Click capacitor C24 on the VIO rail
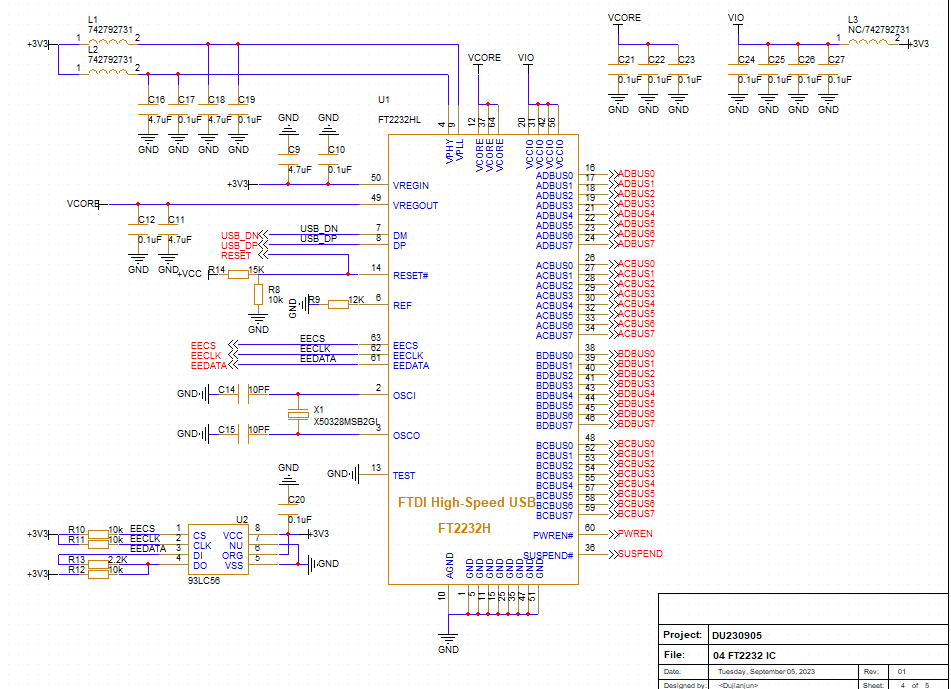951x689 pixels. coord(738,69)
